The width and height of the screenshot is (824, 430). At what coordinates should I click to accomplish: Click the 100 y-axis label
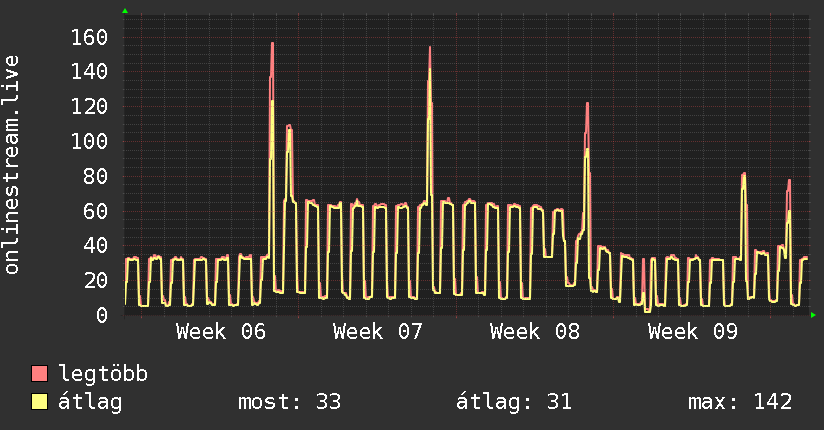coord(89,141)
